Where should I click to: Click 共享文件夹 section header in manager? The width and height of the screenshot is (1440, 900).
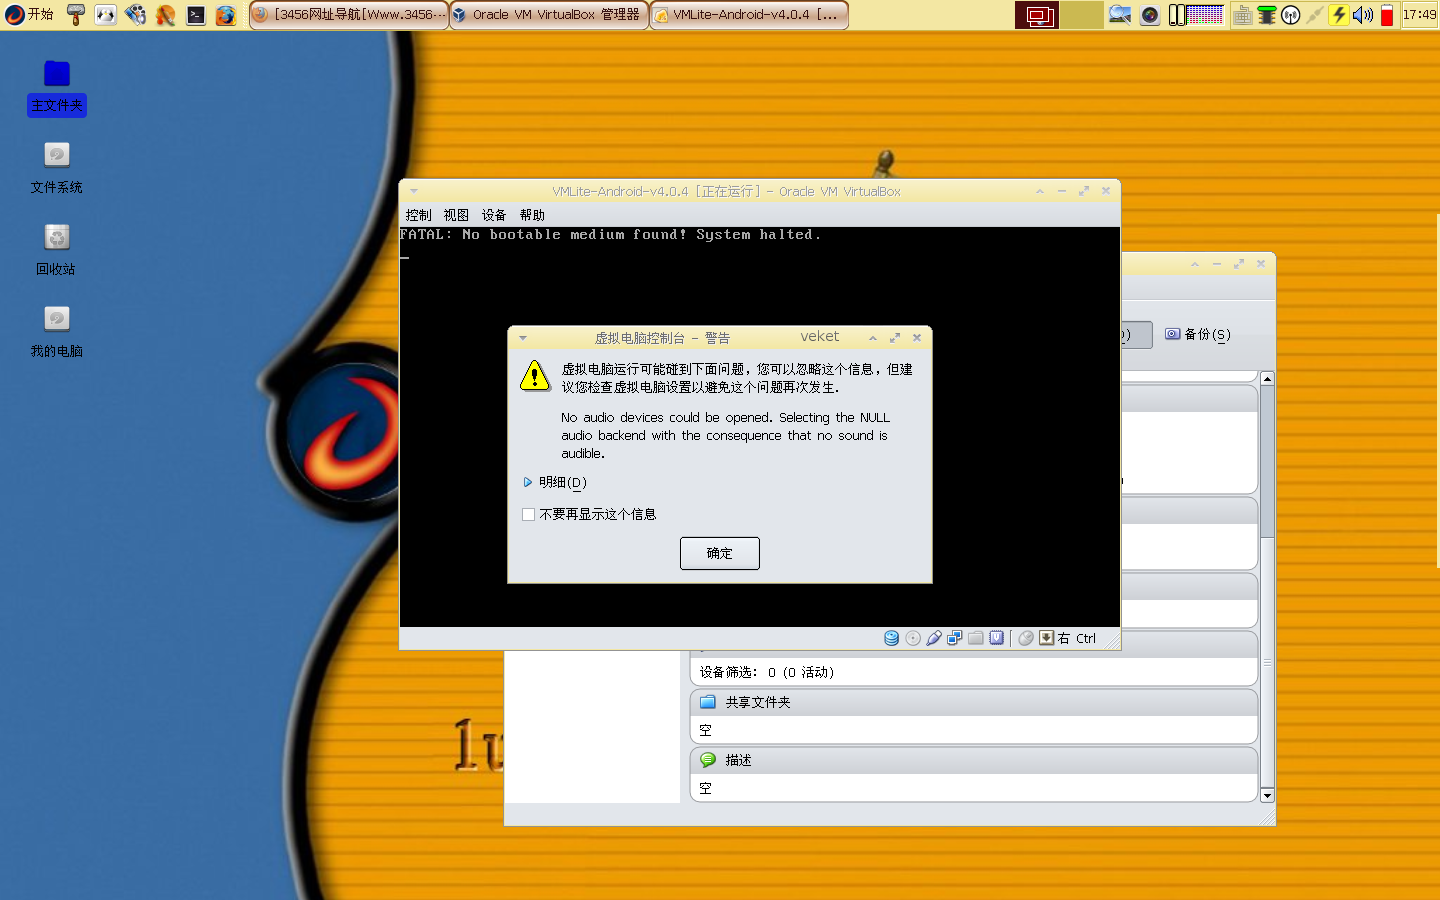click(x=973, y=702)
